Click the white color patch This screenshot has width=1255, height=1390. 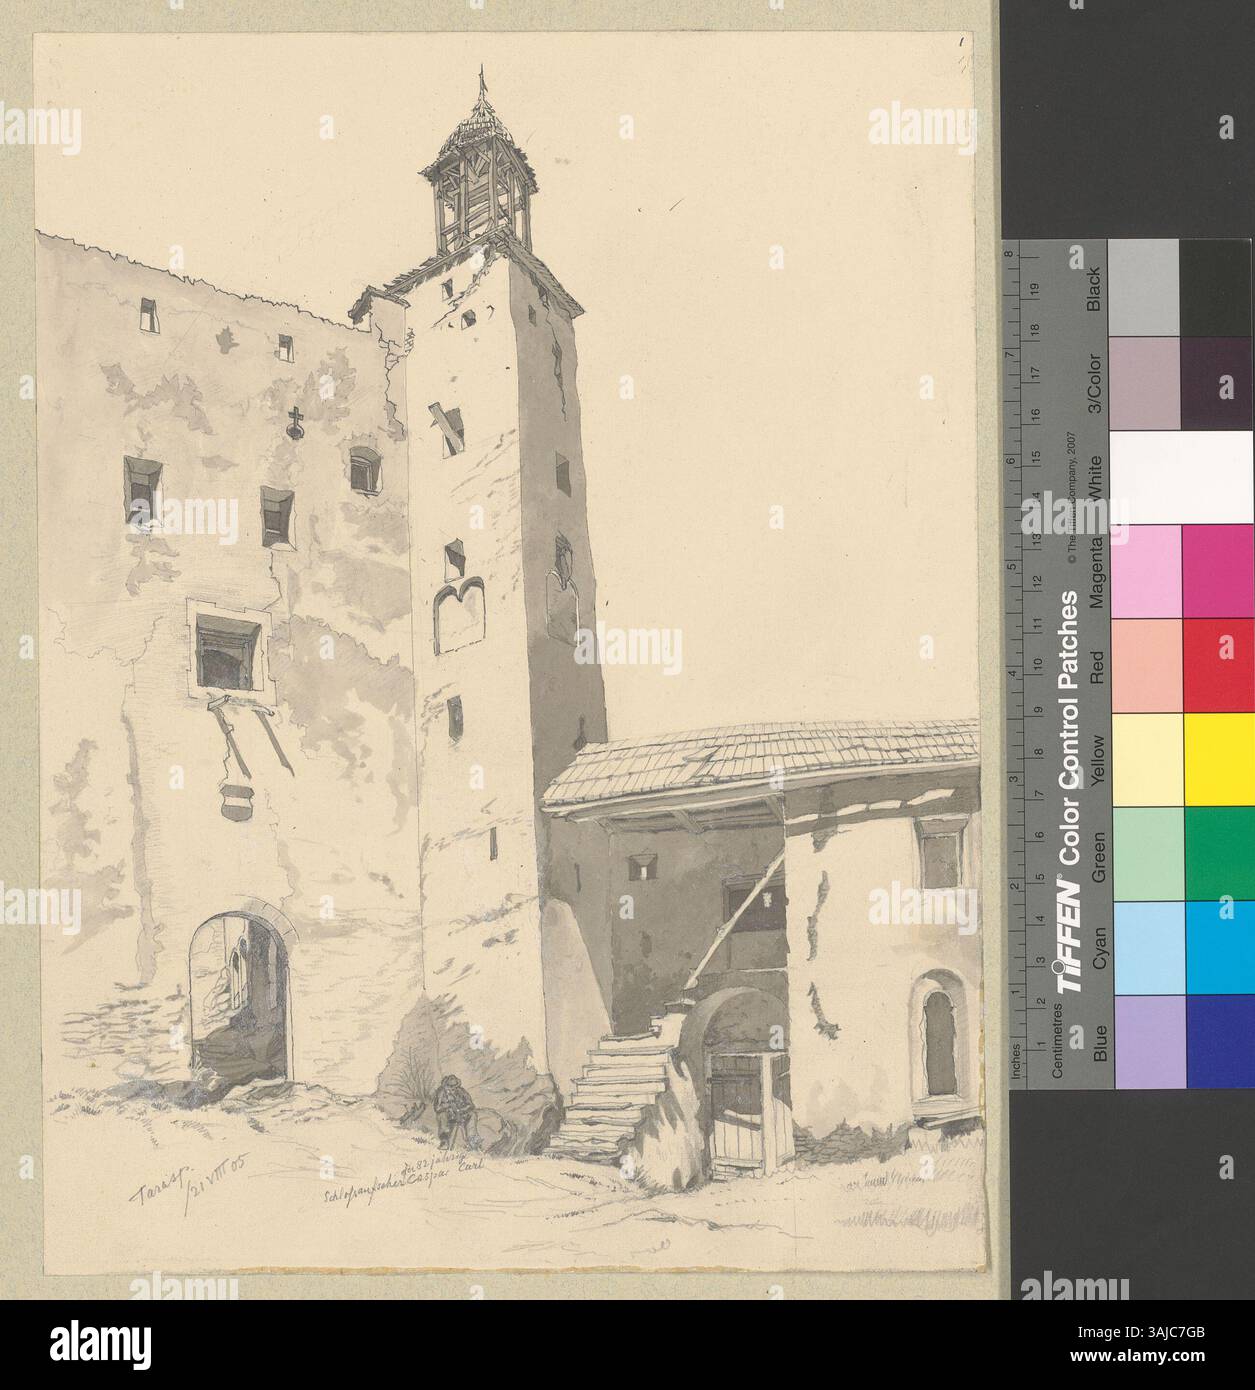click(x=1180, y=476)
